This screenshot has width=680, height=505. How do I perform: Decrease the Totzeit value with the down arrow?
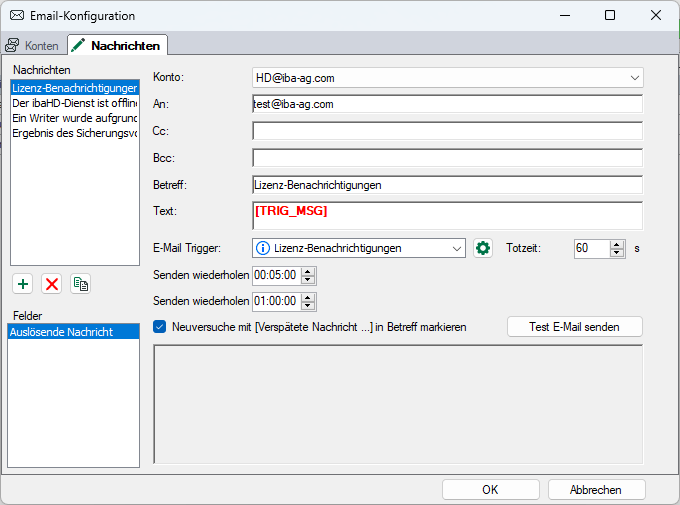pos(616,252)
